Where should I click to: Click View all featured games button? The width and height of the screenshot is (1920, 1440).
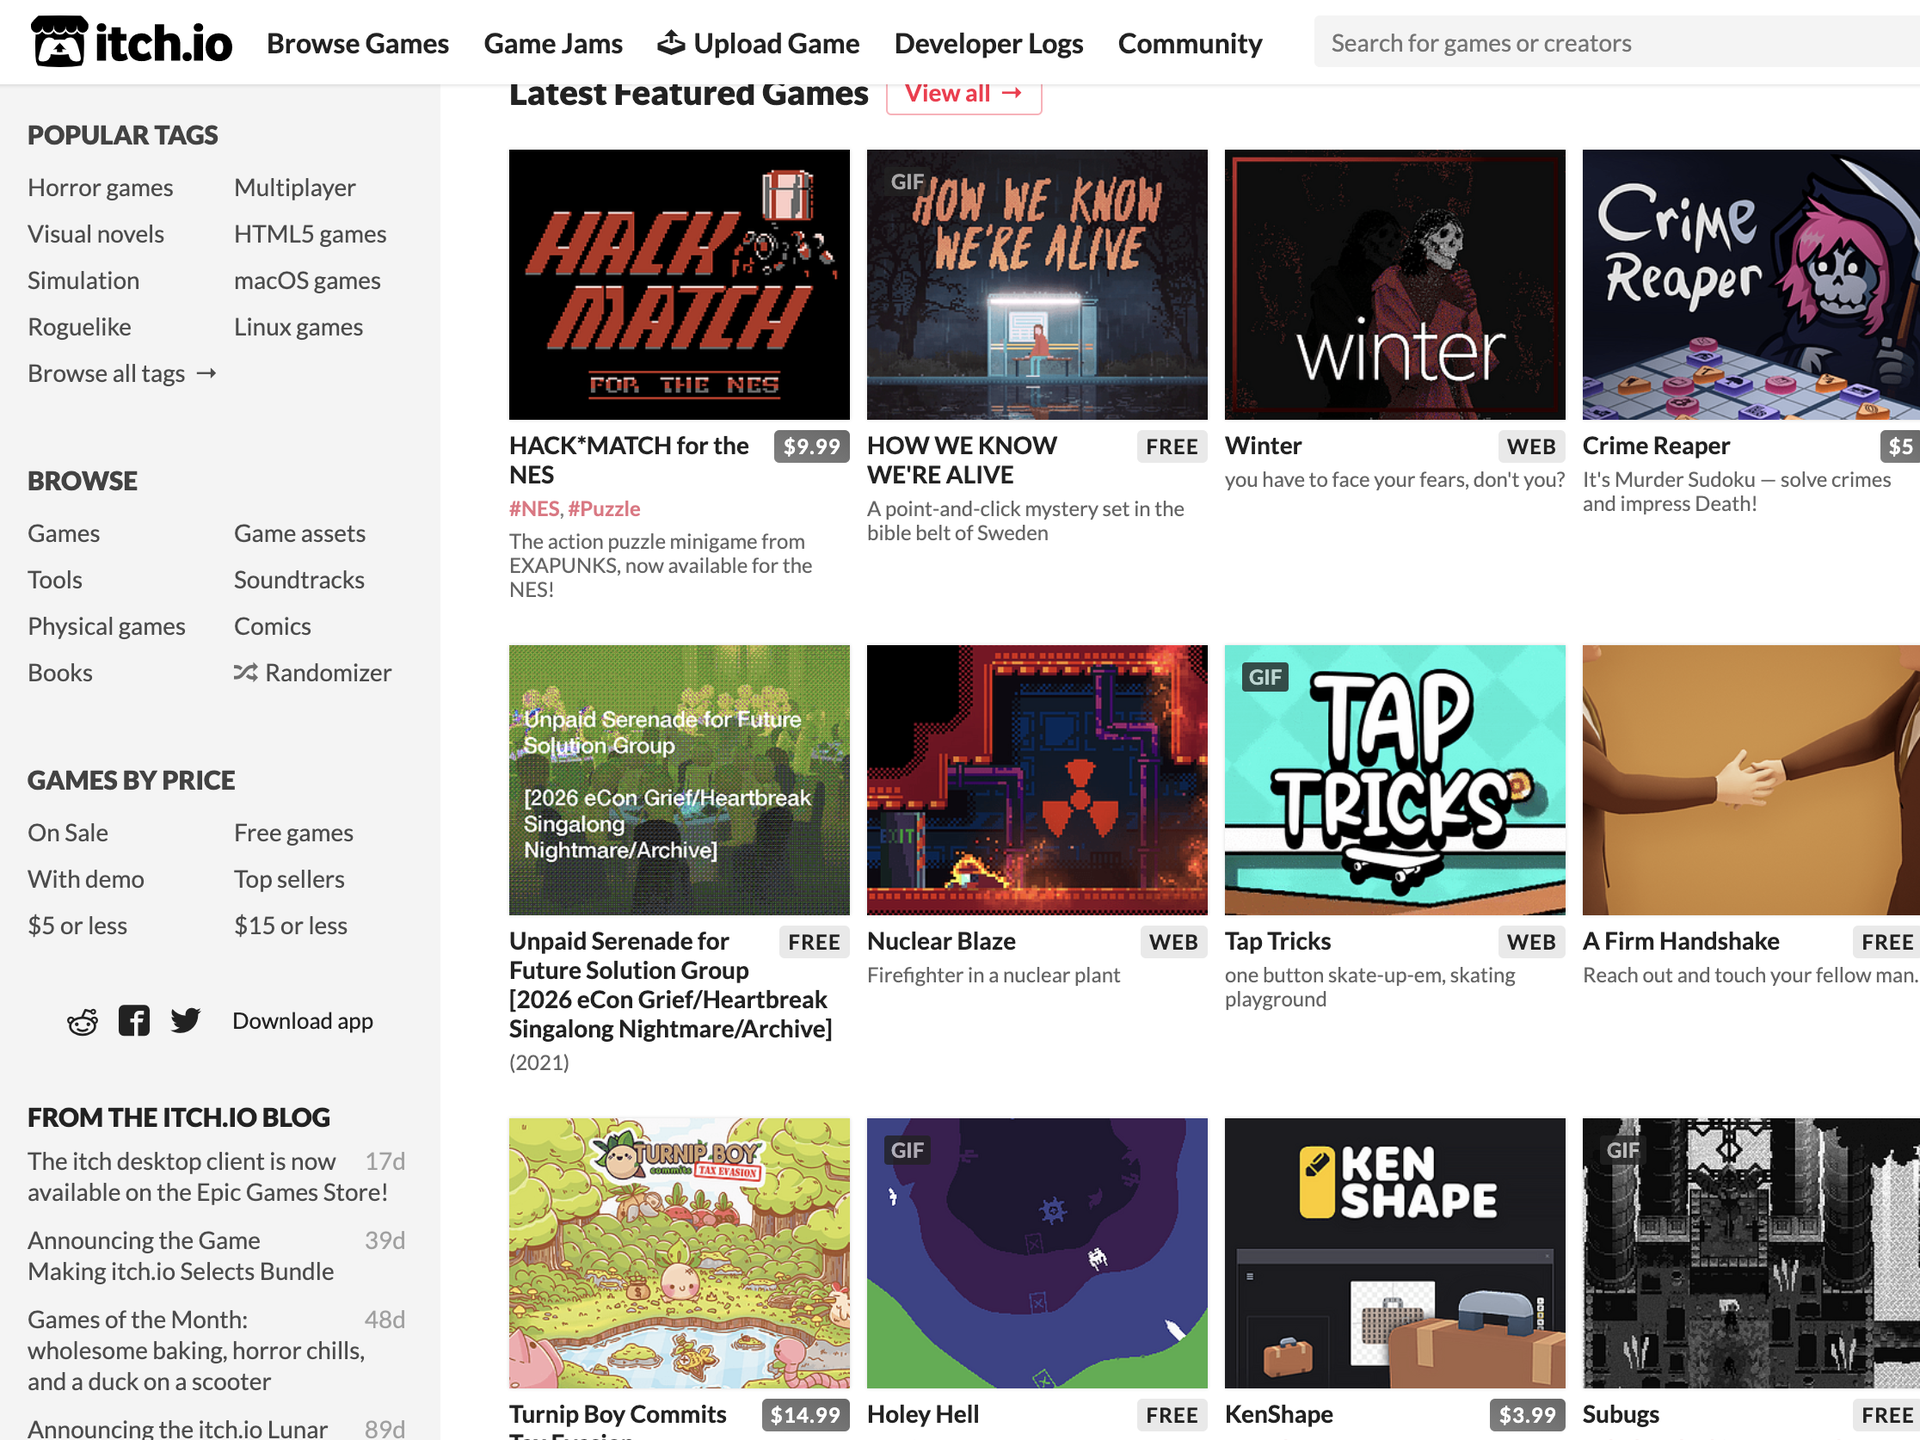(963, 91)
